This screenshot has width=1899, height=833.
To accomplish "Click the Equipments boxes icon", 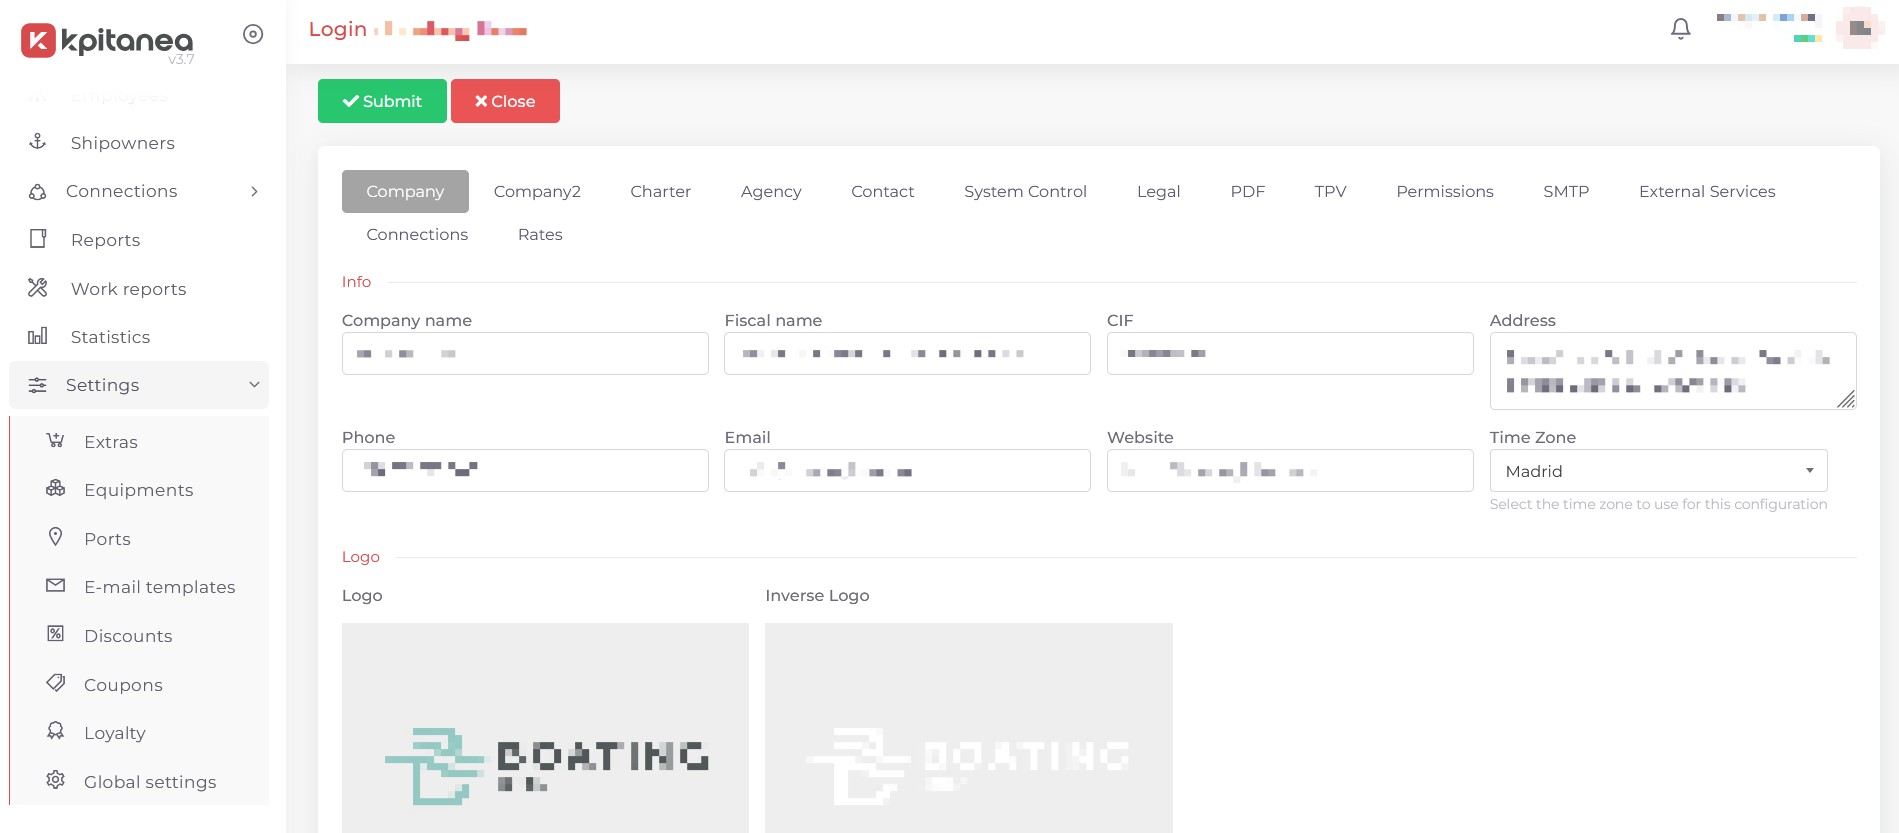I will click(56, 488).
